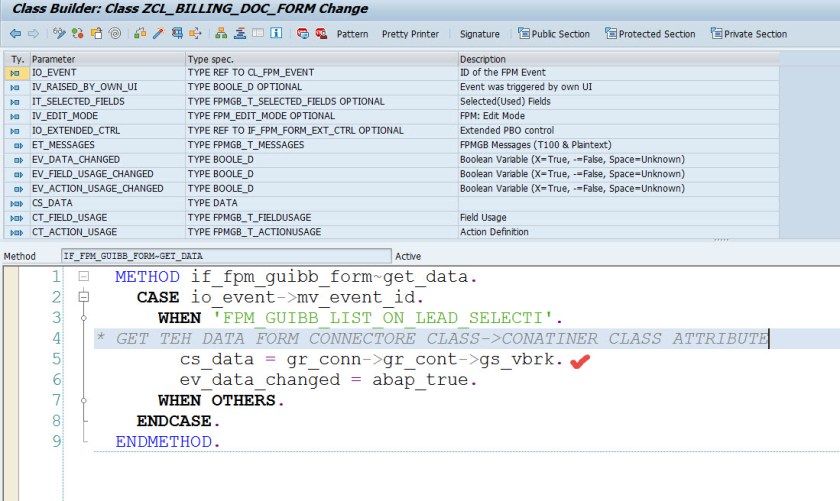Click the importing icon of IO_EXTENDED_CTRL row

[x=14, y=131]
